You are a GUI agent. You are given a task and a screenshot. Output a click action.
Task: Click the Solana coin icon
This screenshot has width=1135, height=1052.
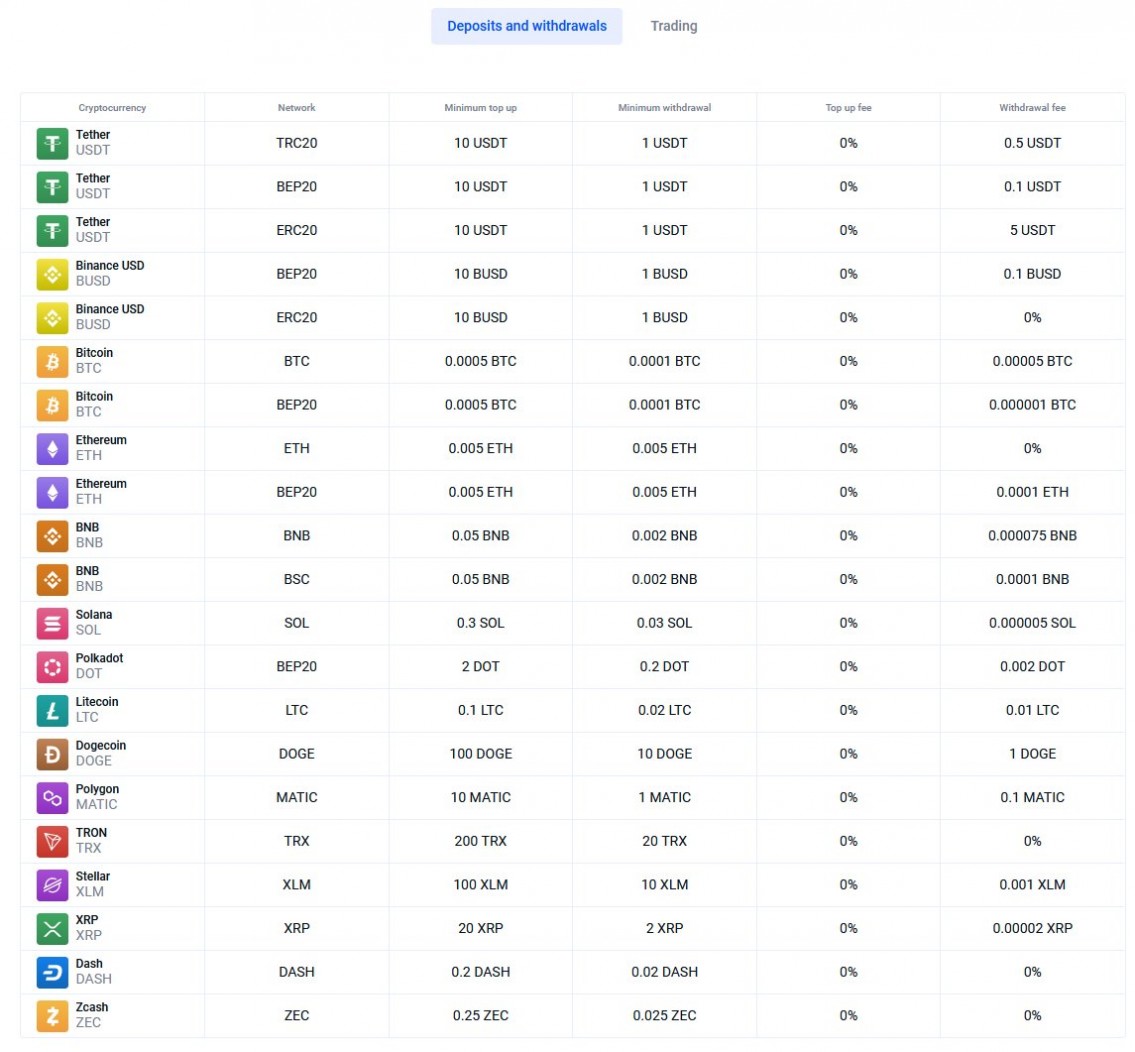click(x=52, y=623)
